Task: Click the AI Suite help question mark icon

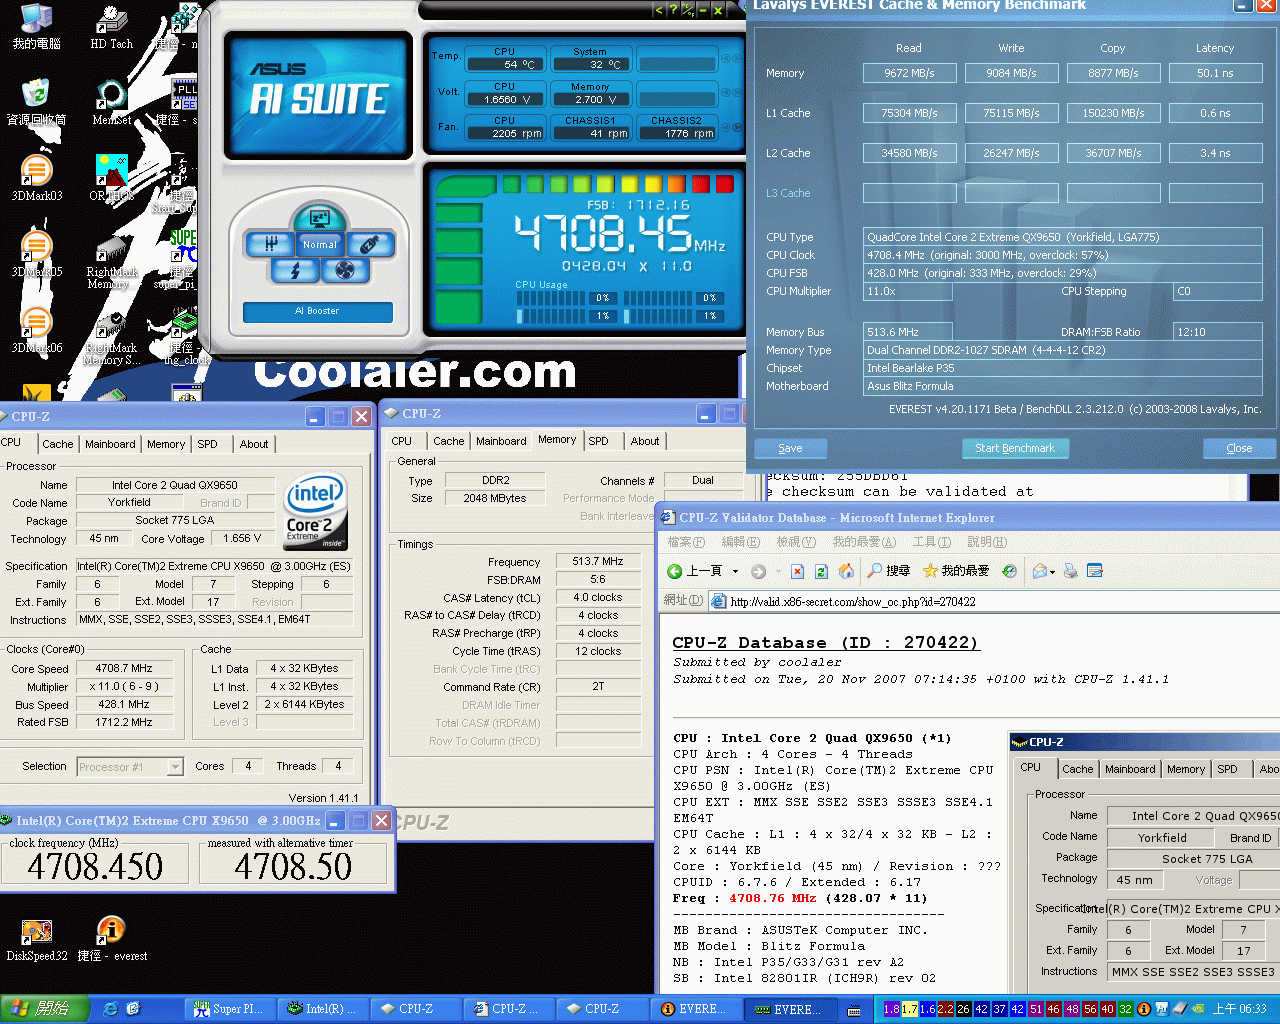Action: click(x=674, y=10)
